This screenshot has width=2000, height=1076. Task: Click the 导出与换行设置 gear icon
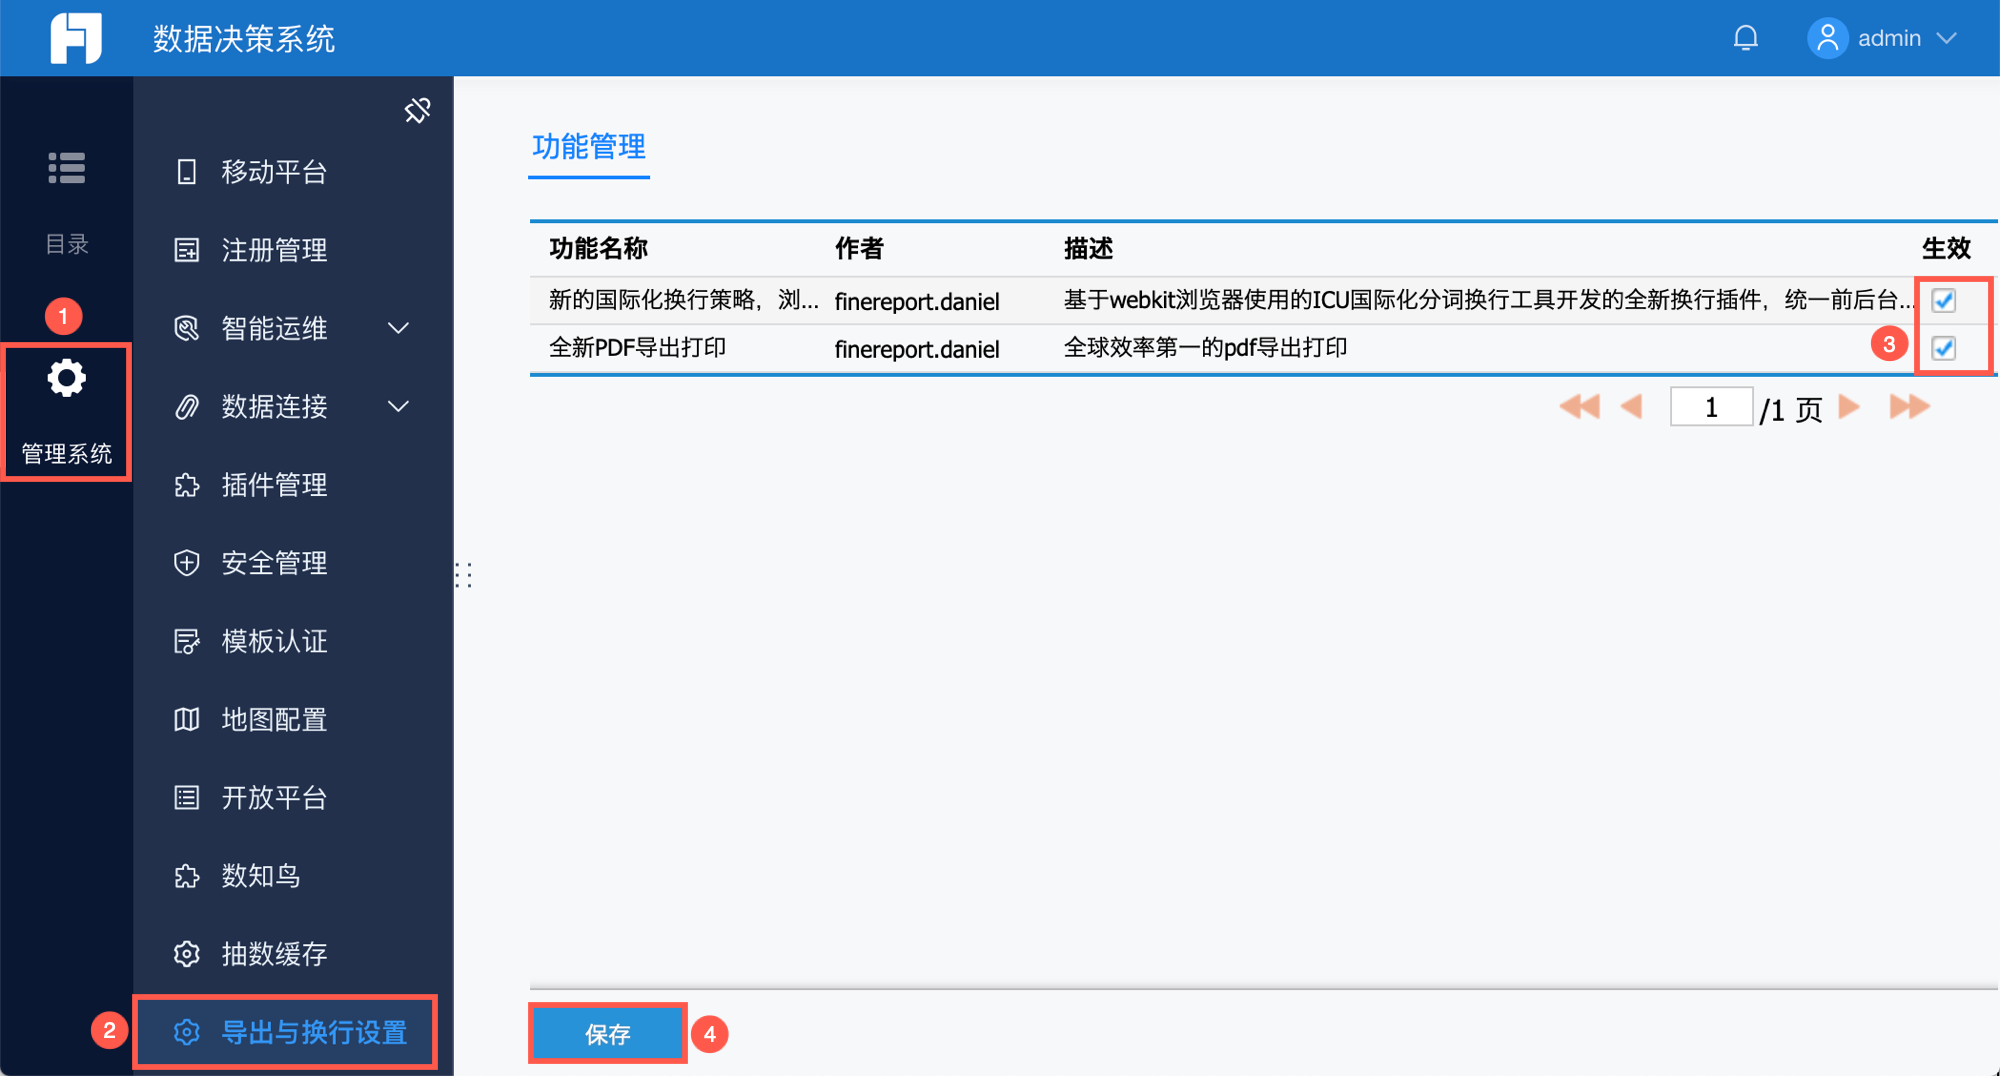(187, 1032)
